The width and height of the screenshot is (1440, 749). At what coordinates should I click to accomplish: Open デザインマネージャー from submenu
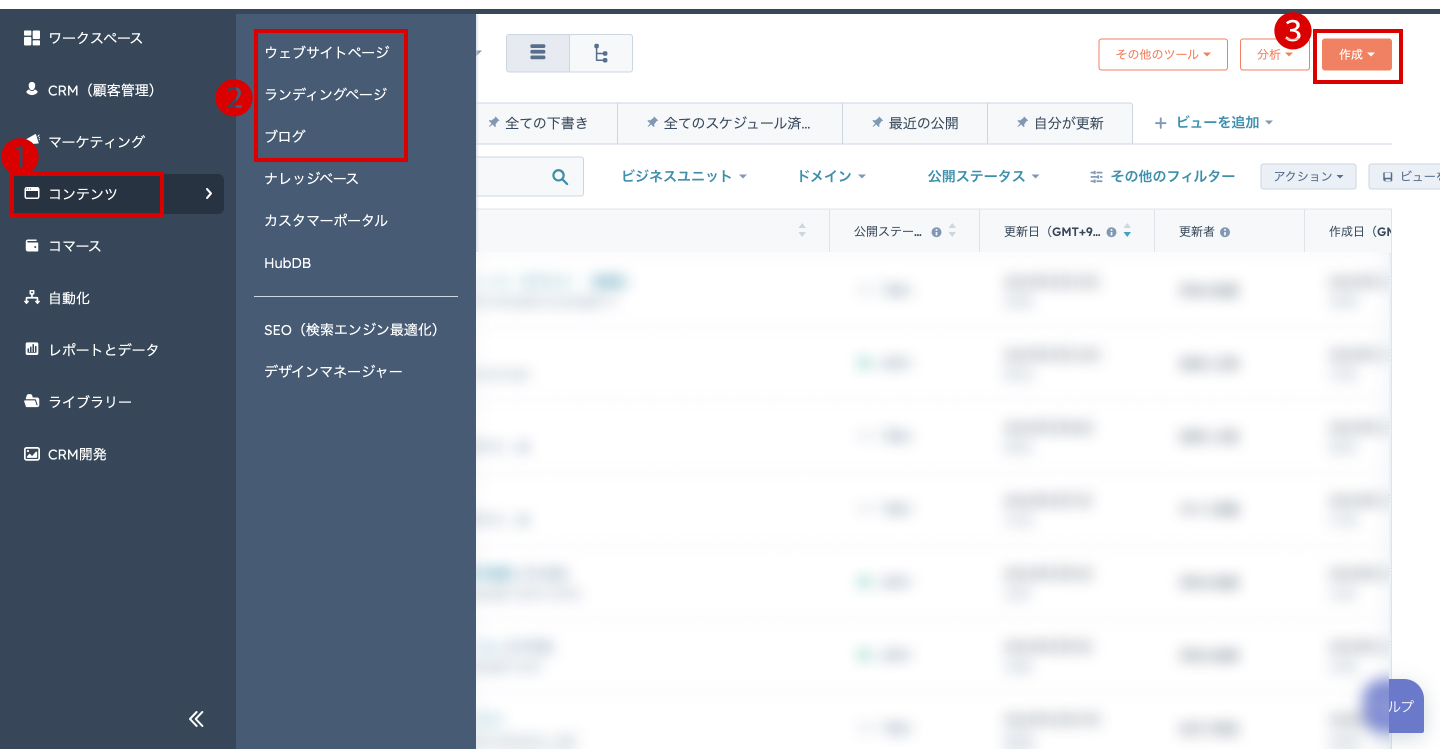point(333,372)
